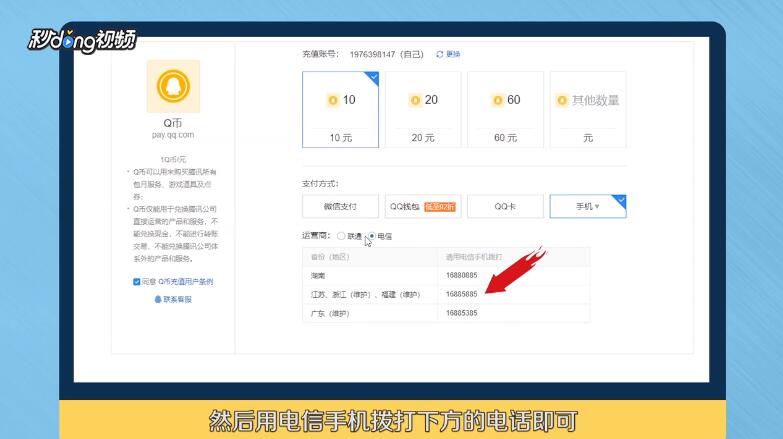Click the 联系客服 link

click(177, 299)
